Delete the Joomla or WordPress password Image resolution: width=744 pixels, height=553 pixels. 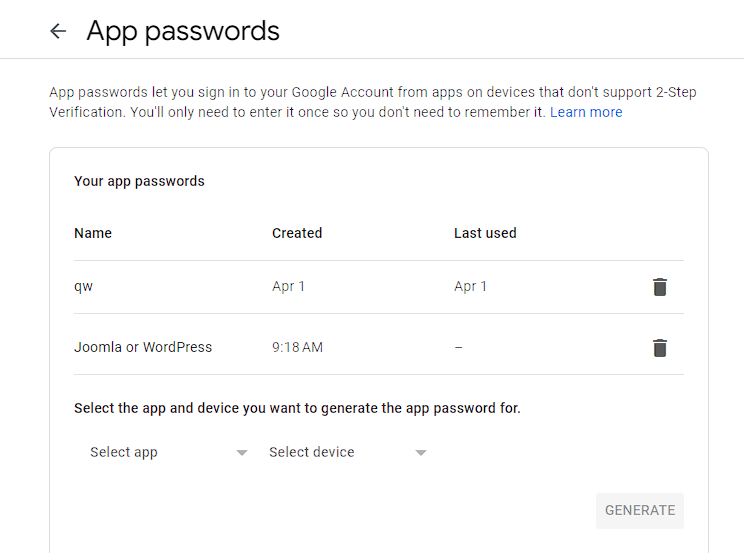[x=659, y=348]
